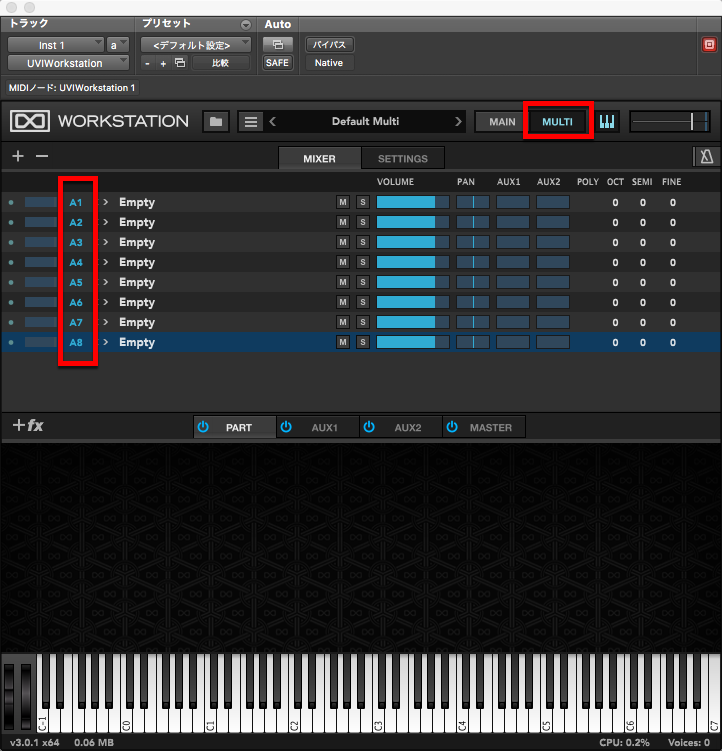Solo part A4

[363, 262]
